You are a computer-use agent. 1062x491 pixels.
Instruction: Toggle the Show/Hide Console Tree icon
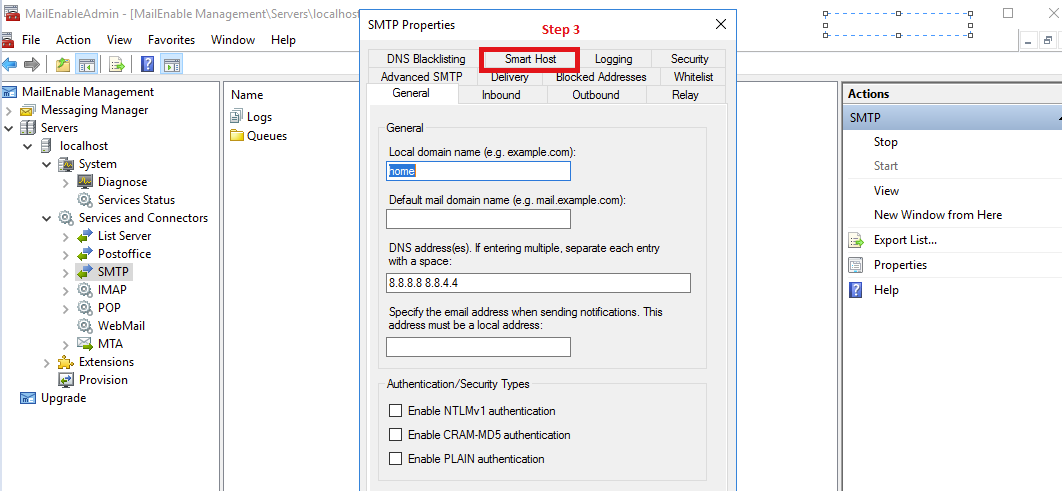[86, 65]
